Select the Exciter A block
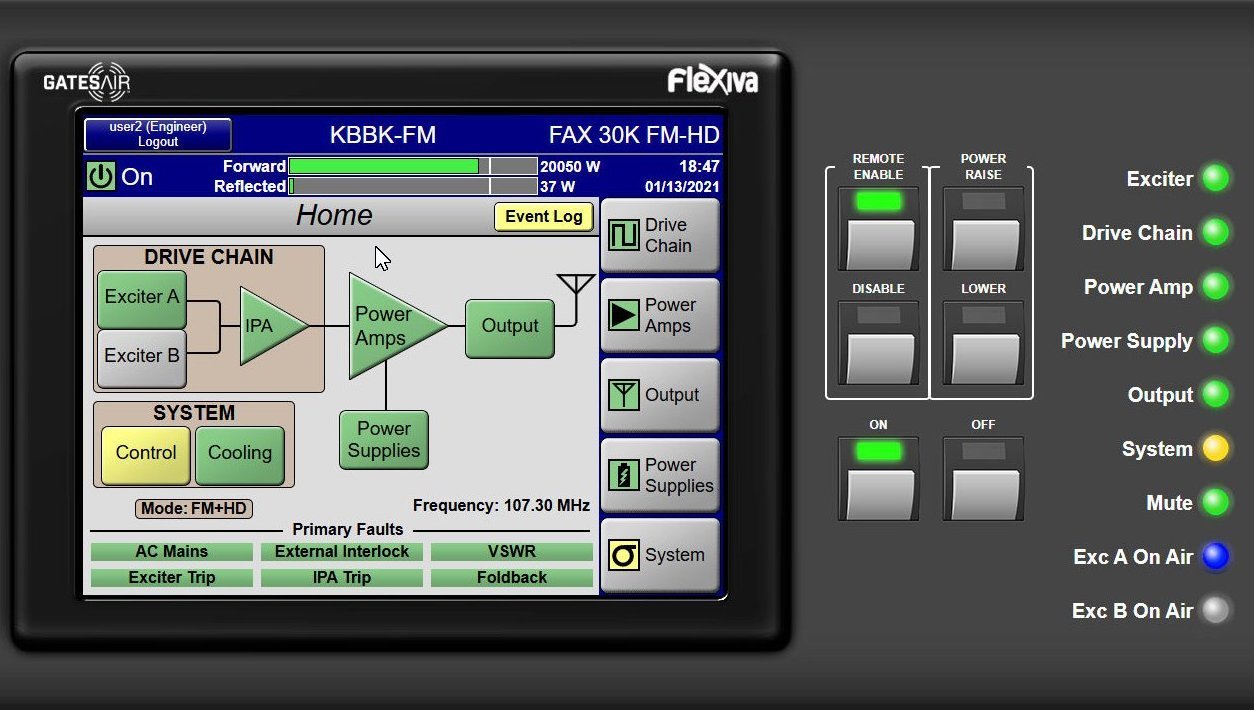 pos(142,298)
